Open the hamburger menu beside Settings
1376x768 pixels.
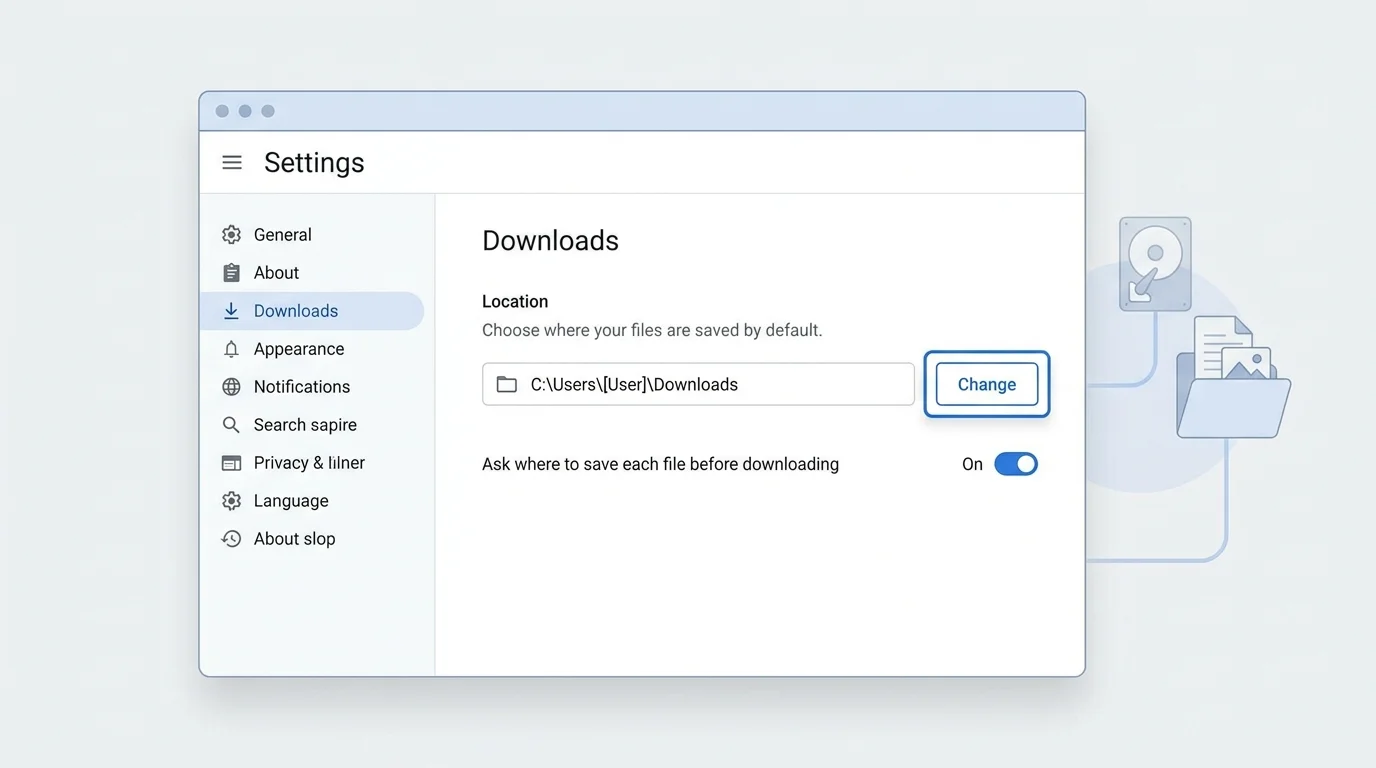coord(232,162)
